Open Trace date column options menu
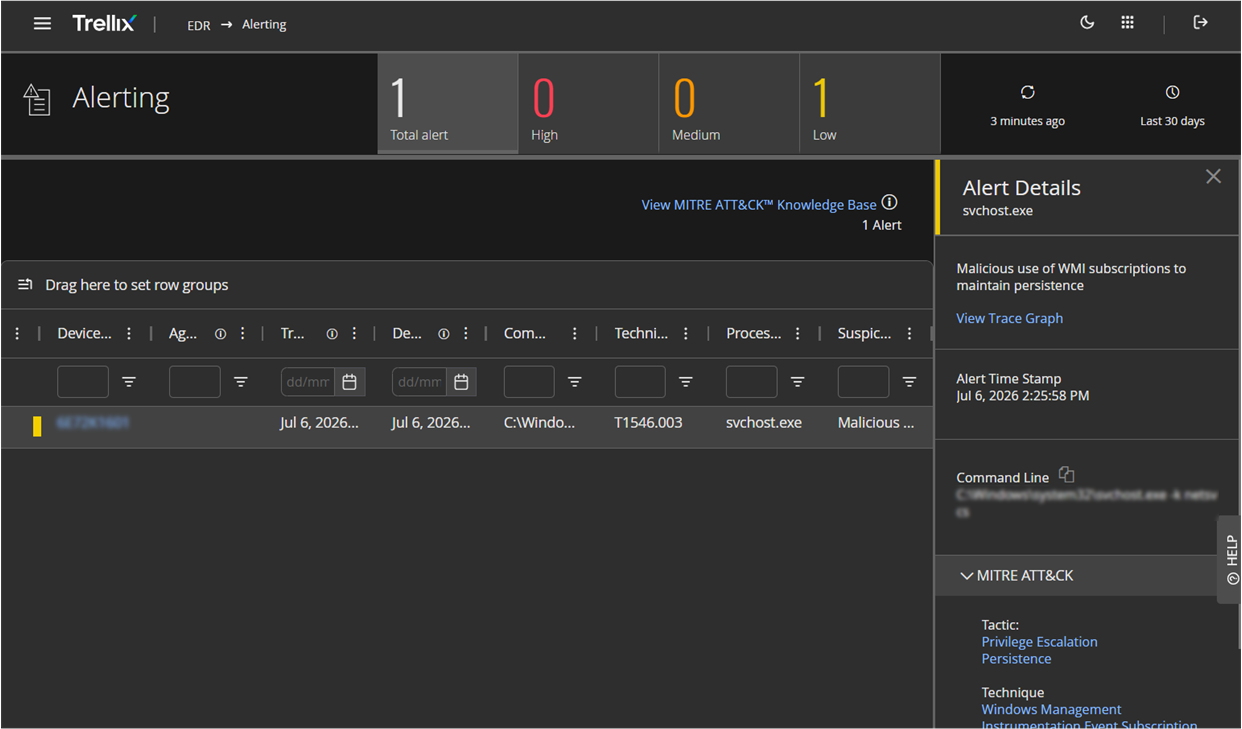The height and width of the screenshot is (729, 1242). click(354, 334)
